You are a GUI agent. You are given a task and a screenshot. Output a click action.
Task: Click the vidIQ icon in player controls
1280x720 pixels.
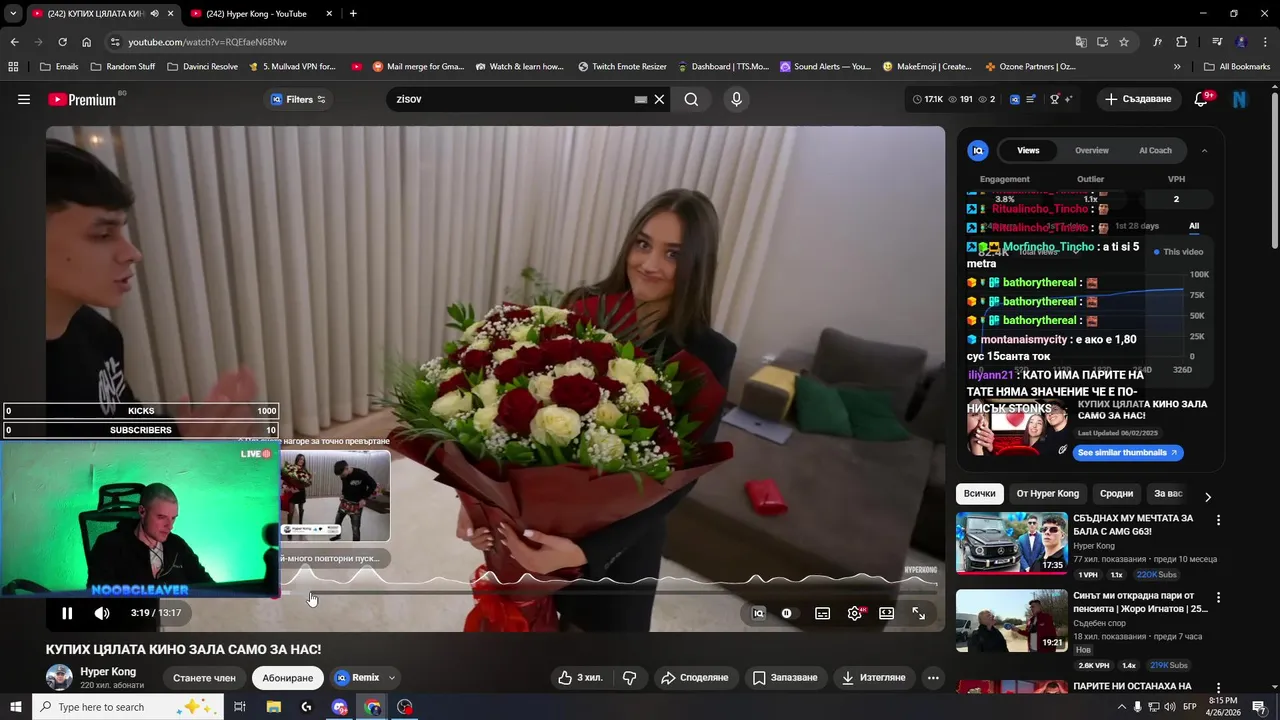758,613
